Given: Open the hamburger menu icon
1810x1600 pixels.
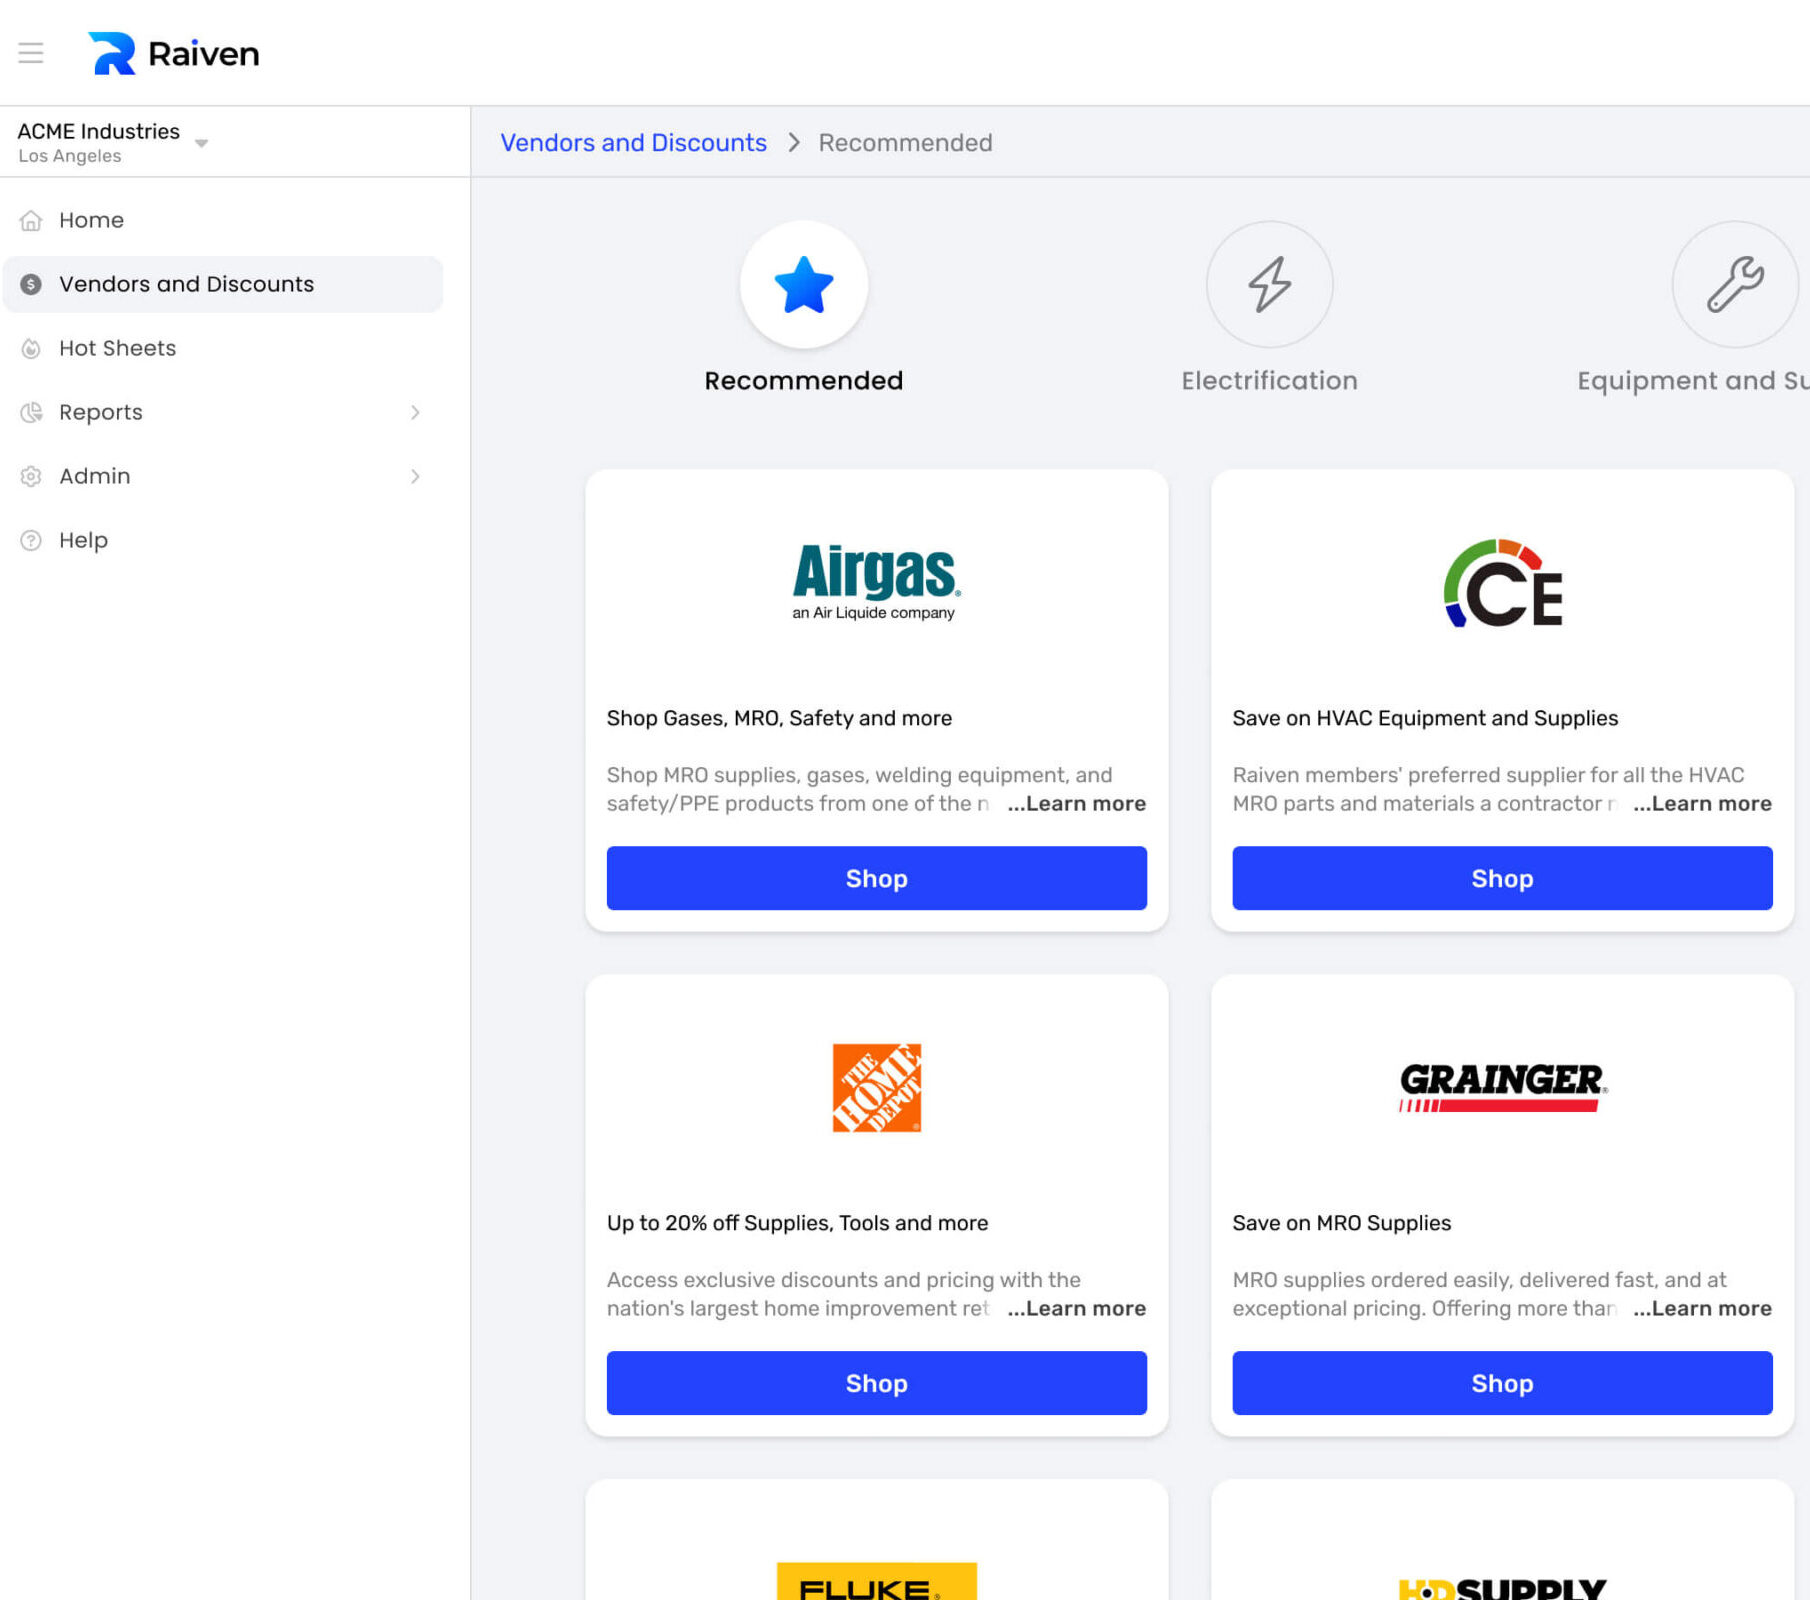Looking at the screenshot, I should 31,53.
